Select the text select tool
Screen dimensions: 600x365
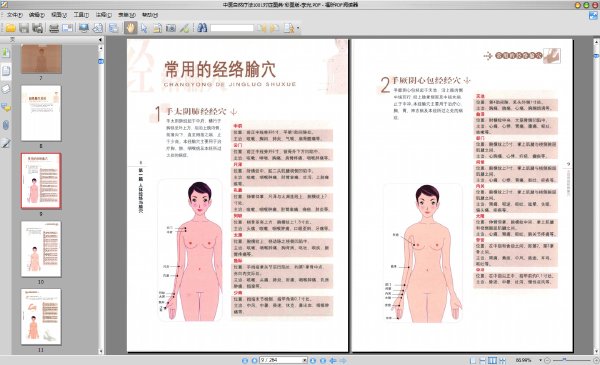[157, 28]
